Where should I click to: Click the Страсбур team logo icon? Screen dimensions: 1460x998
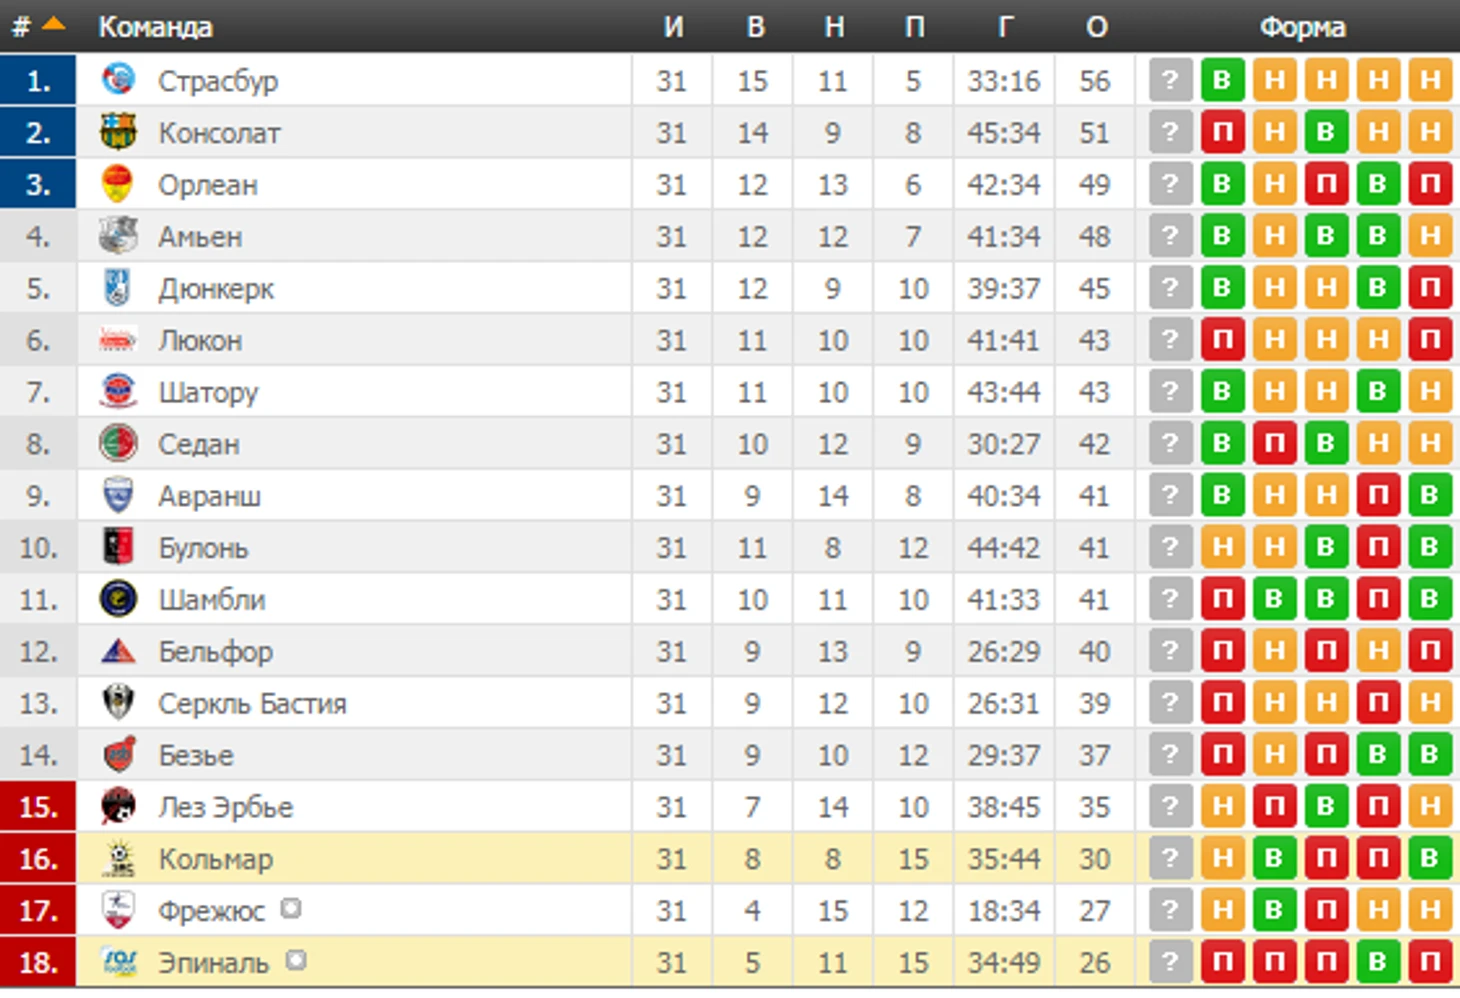pyautogui.click(x=118, y=80)
